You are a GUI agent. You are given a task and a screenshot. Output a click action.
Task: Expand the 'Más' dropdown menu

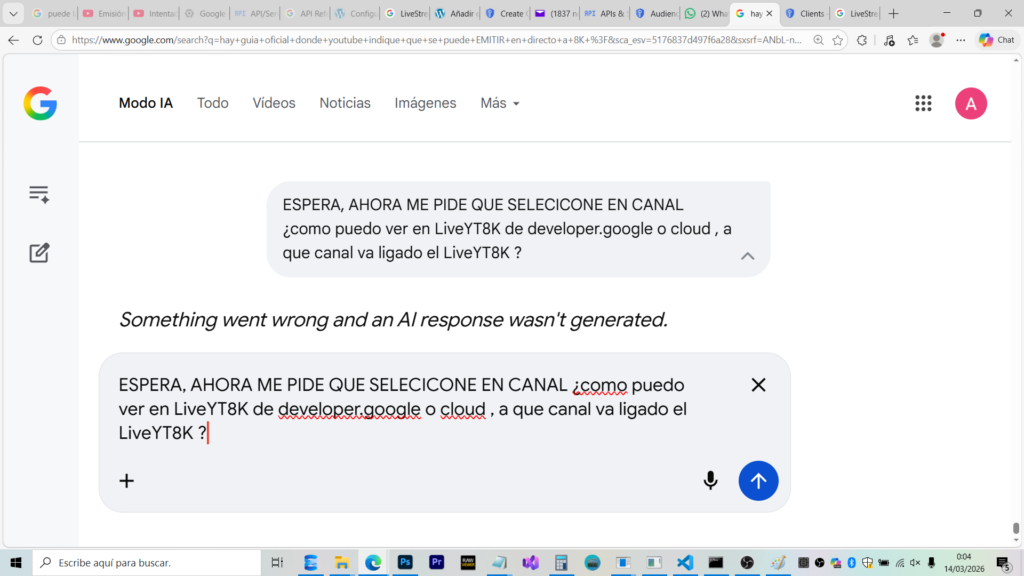point(500,103)
